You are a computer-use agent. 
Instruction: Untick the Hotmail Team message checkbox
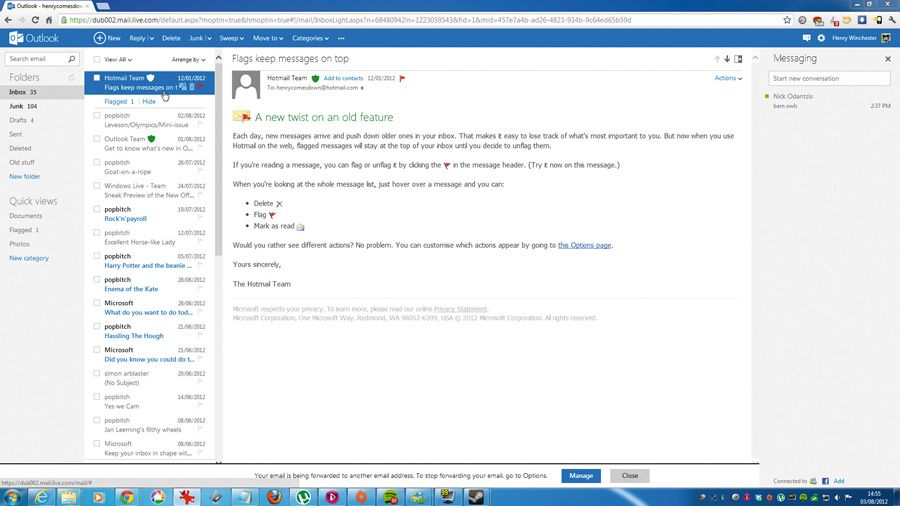pos(96,78)
